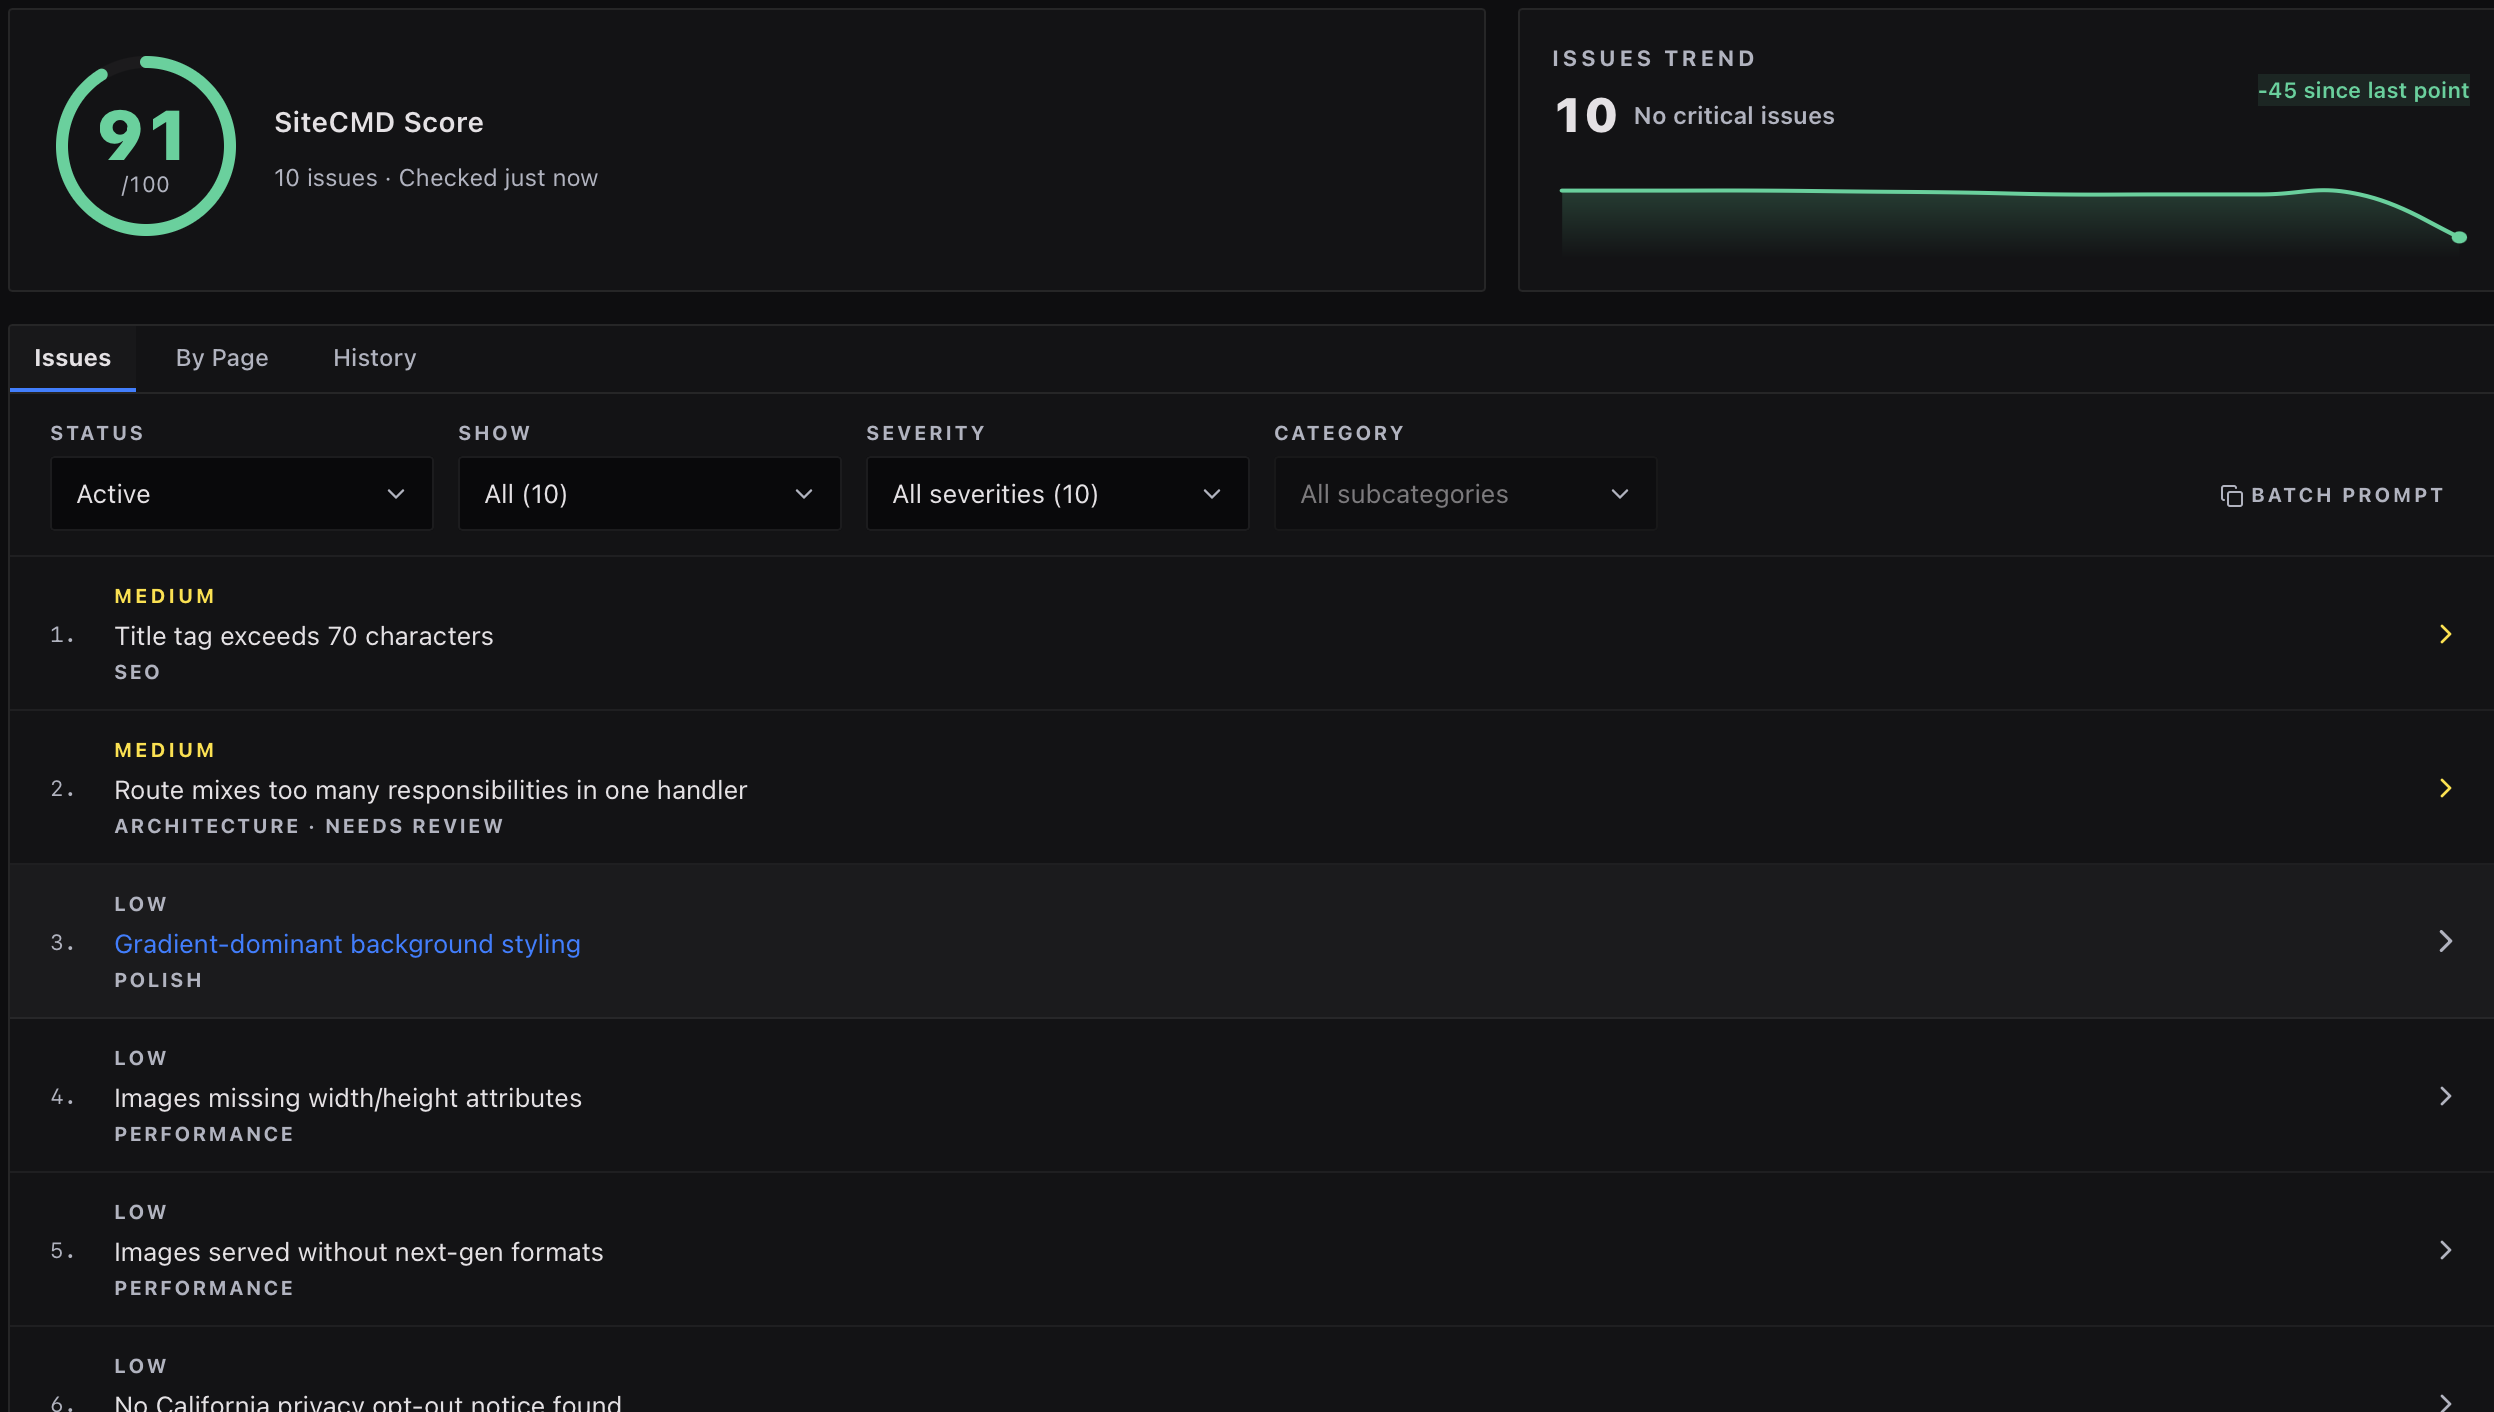2494x1412 pixels.
Task: Open the Show dropdown All (10)
Action: (x=649, y=494)
